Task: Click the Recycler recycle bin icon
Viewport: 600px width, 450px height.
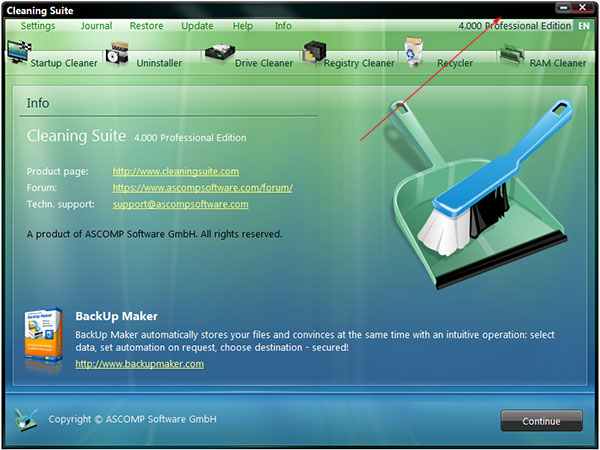Action: tap(414, 50)
